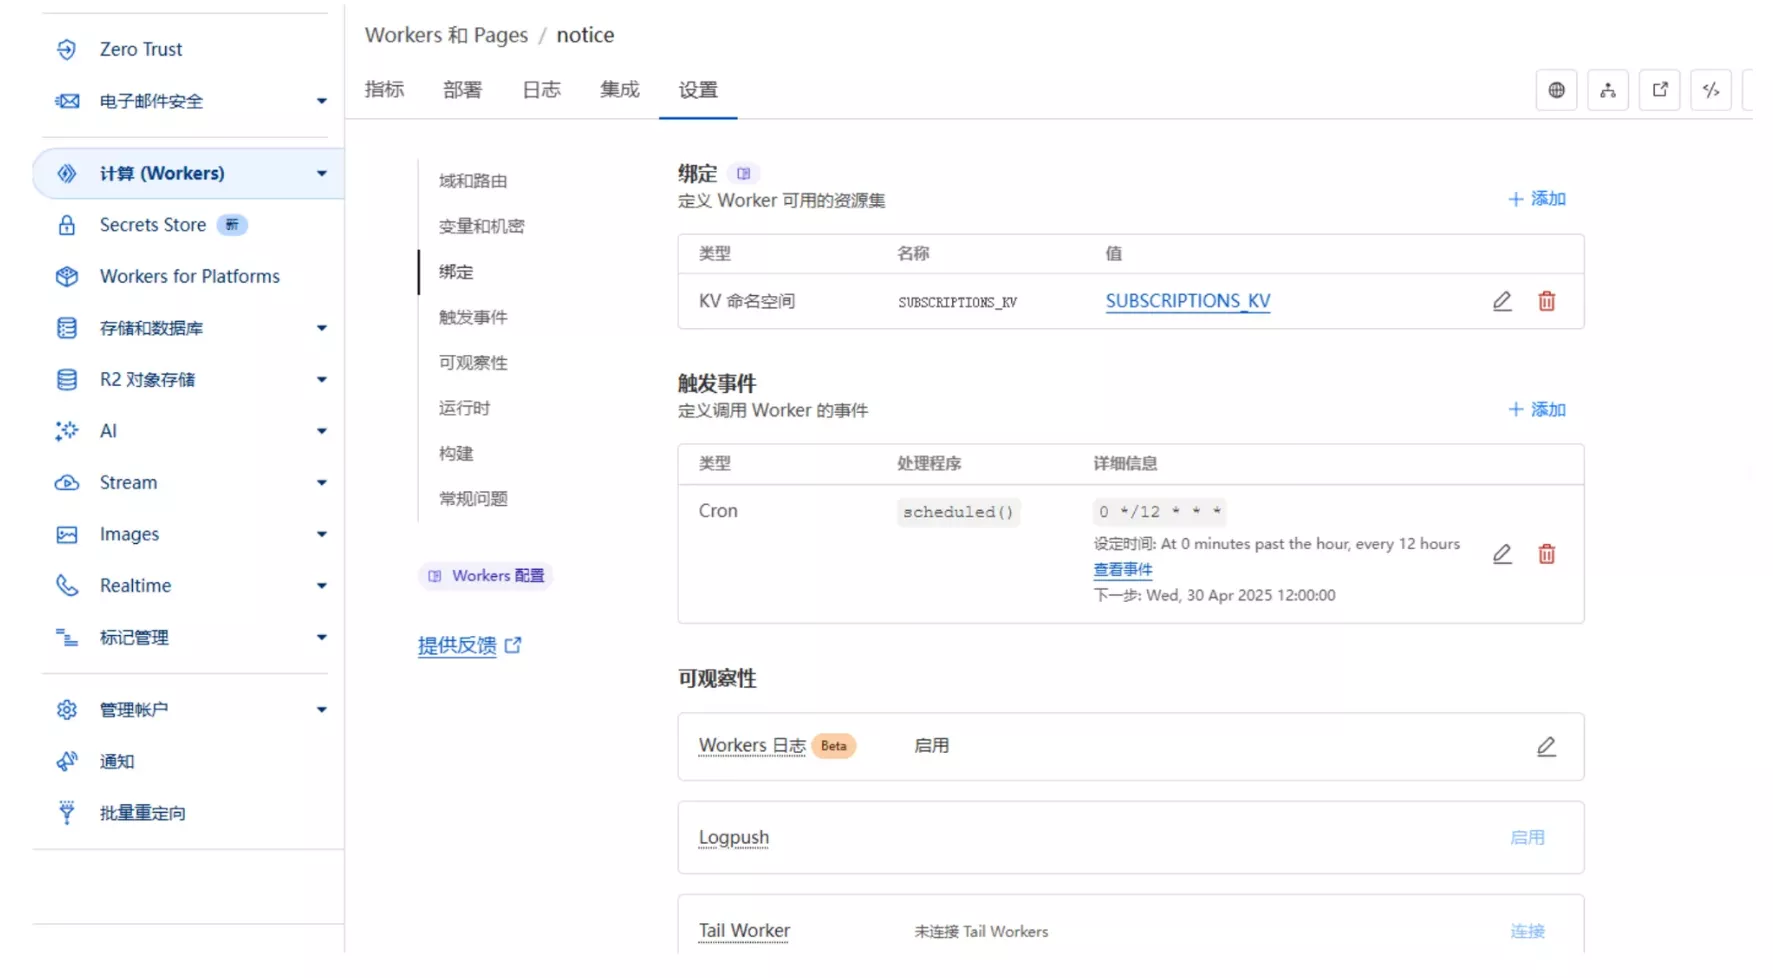Switch to the 日志 tab
This screenshot has height=978, width=1773.
pos(541,90)
